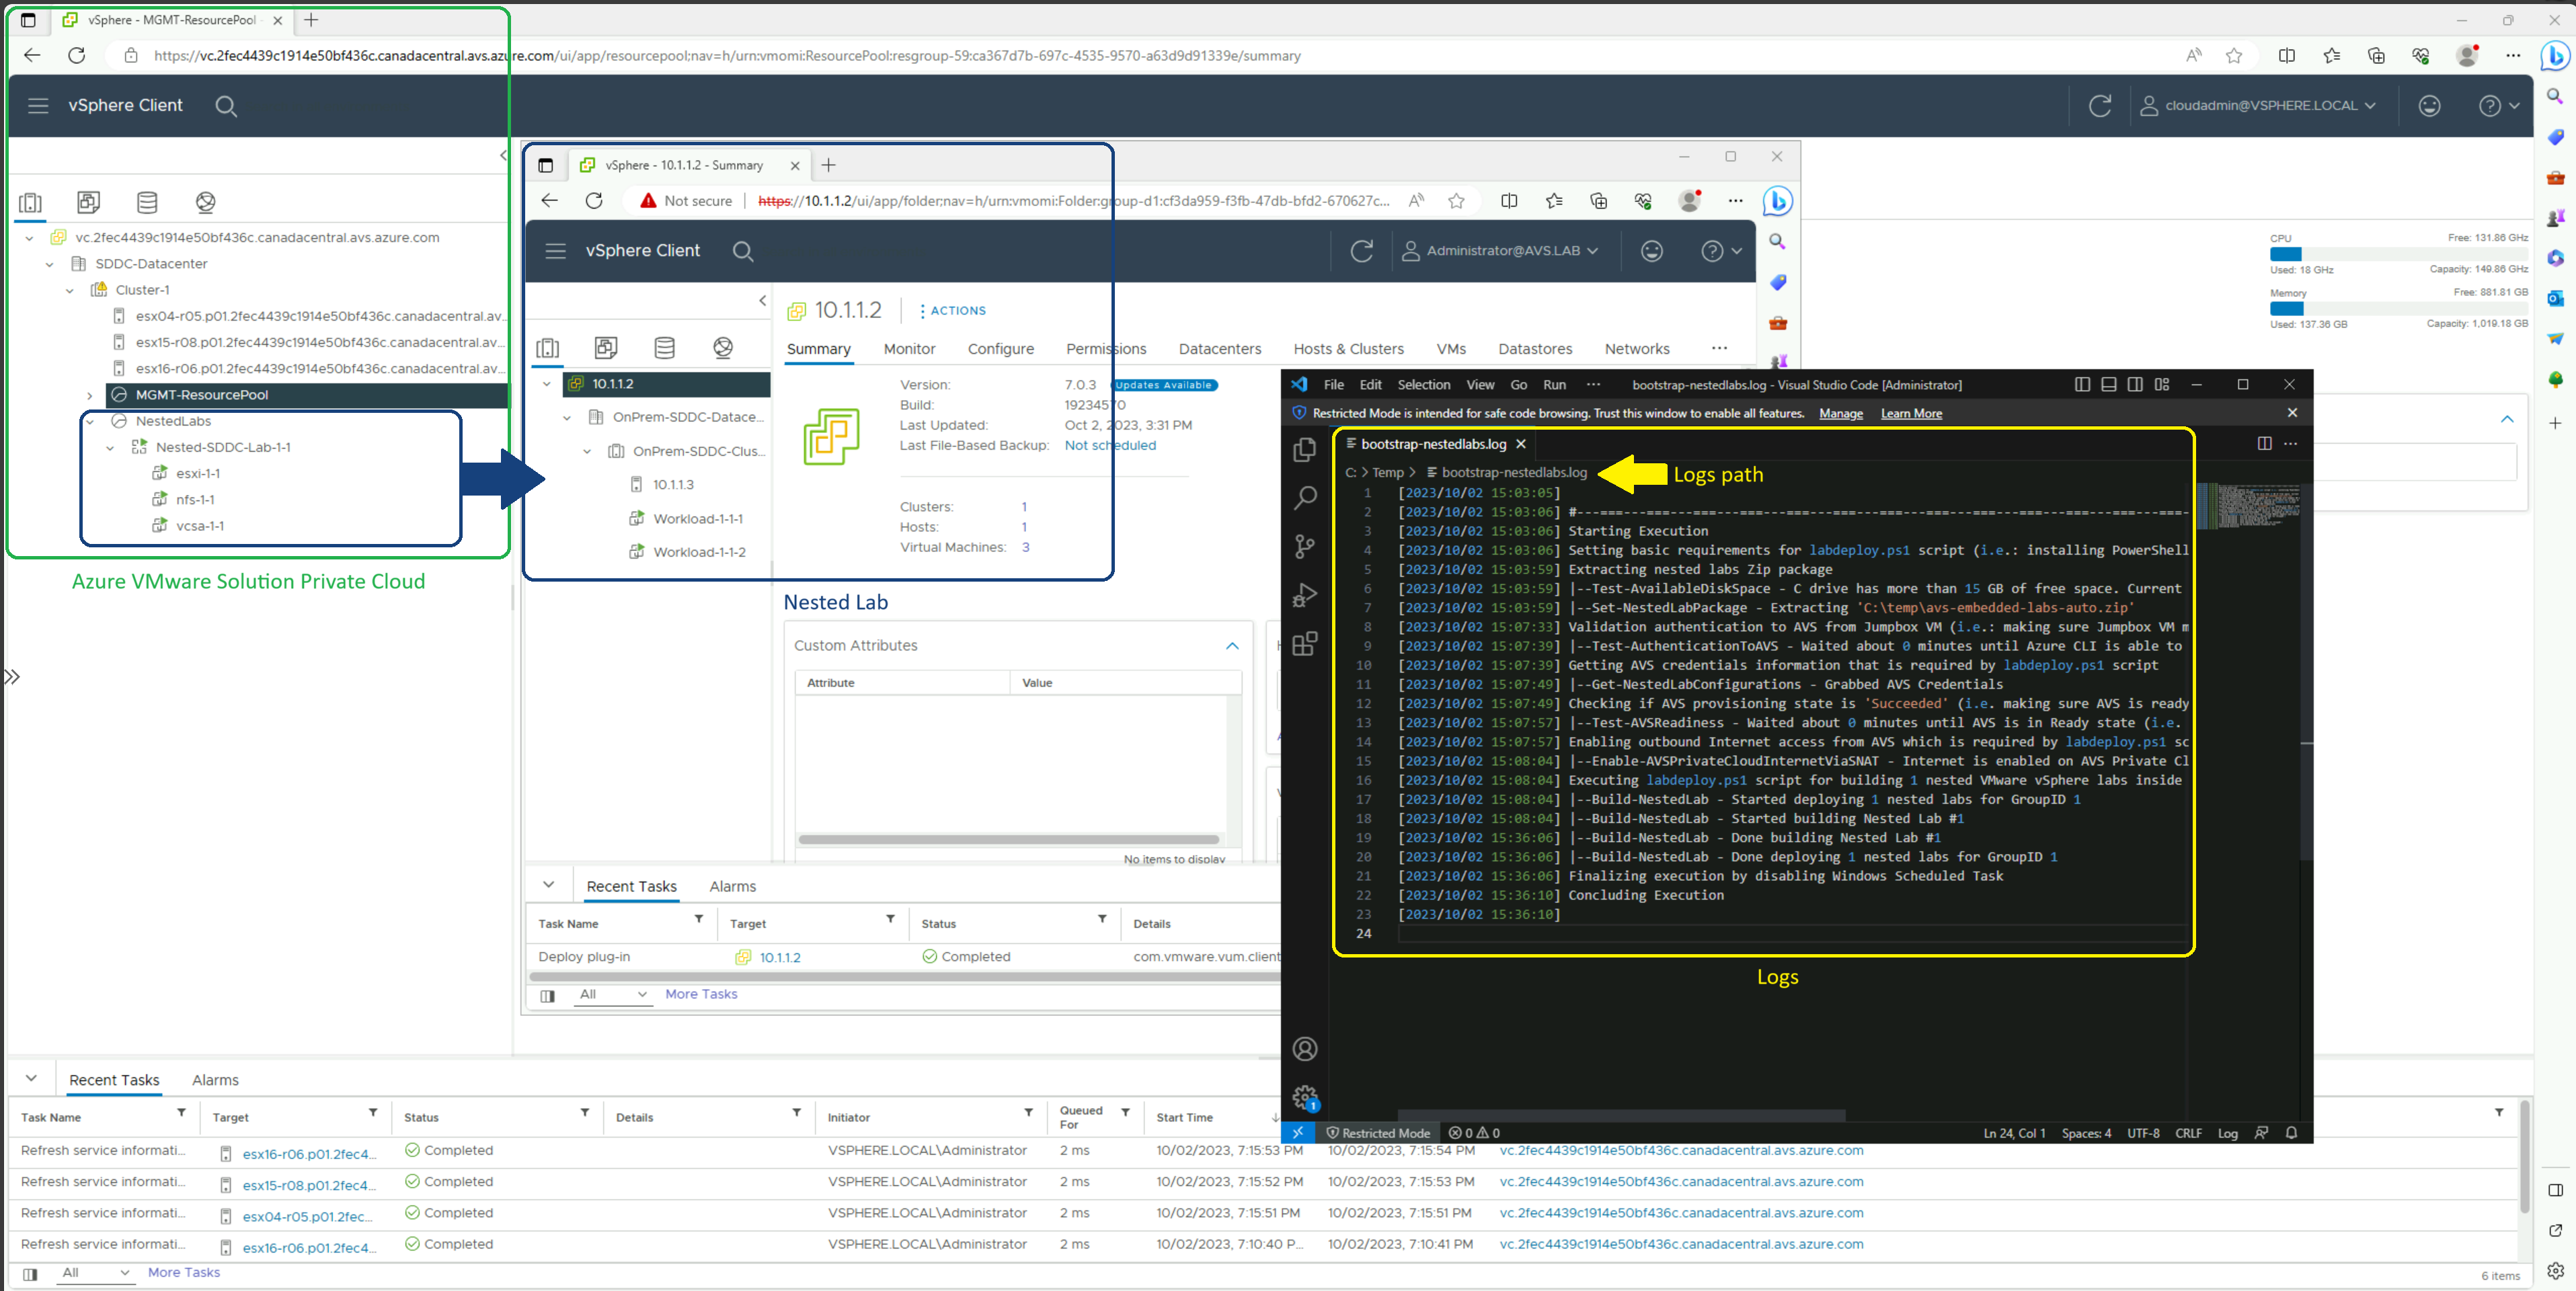The width and height of the screenshot is (2576, 1291).
Task: Click refresh icon in outer vSphere header
Action: tap(2100, 106)
